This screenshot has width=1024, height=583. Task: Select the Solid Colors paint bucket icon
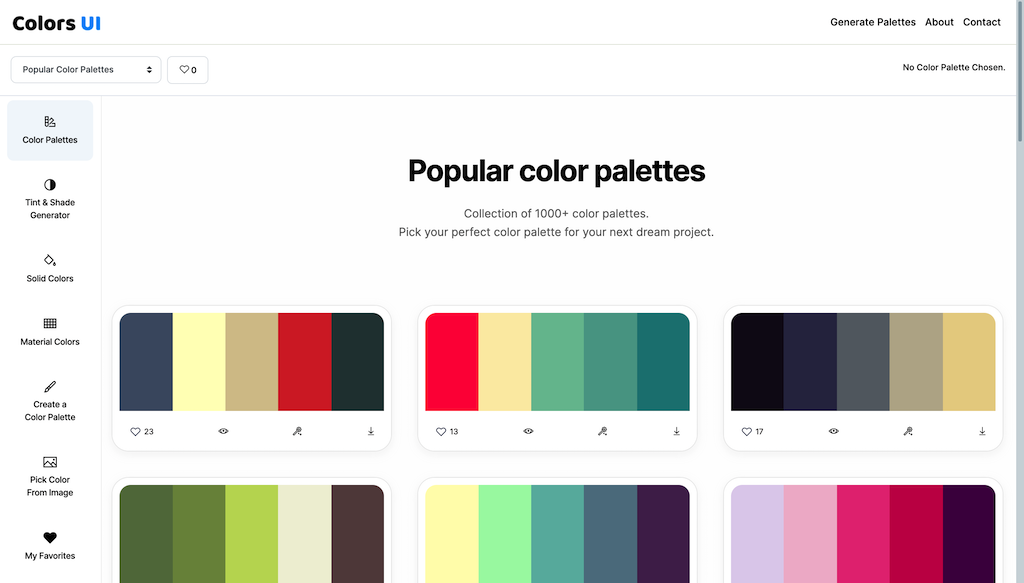click(x=50, y=260)
